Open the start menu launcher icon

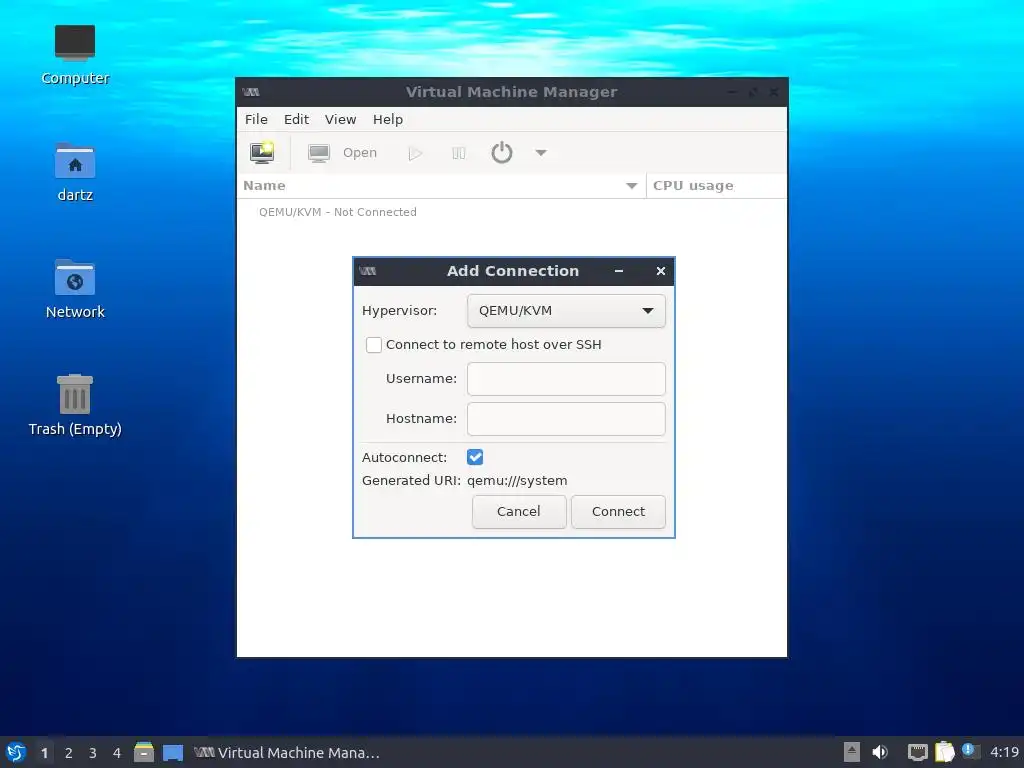16,752
